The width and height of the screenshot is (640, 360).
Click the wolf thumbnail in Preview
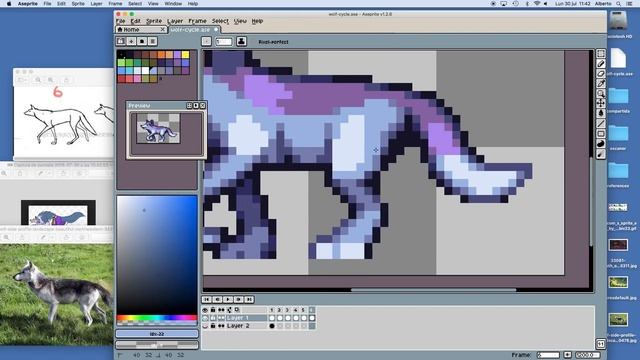coord(158,128)
